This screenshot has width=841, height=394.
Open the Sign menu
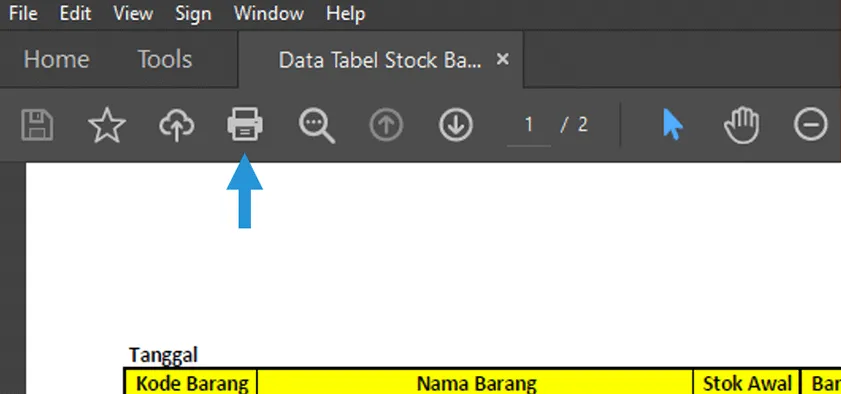pyautogui.click(x=193, y=13)
